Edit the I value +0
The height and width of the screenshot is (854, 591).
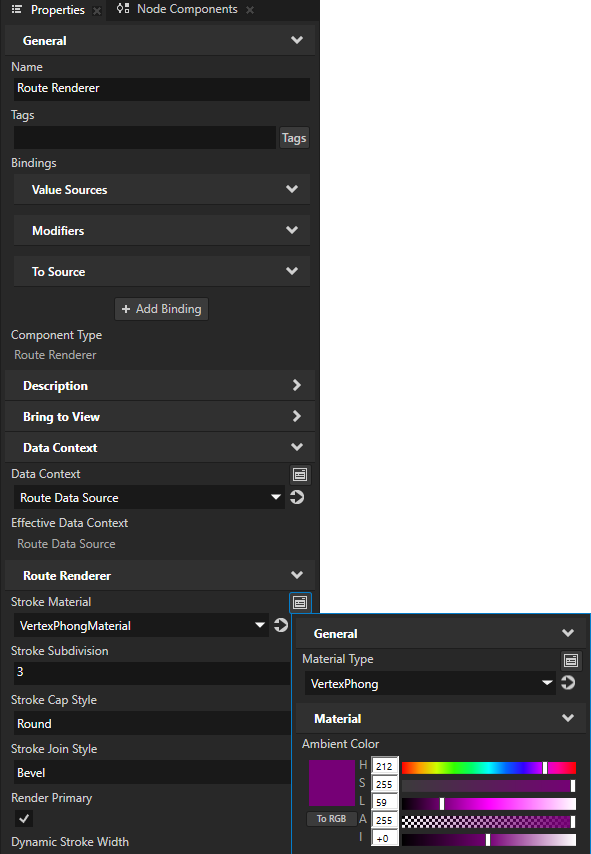coord(385,838)
